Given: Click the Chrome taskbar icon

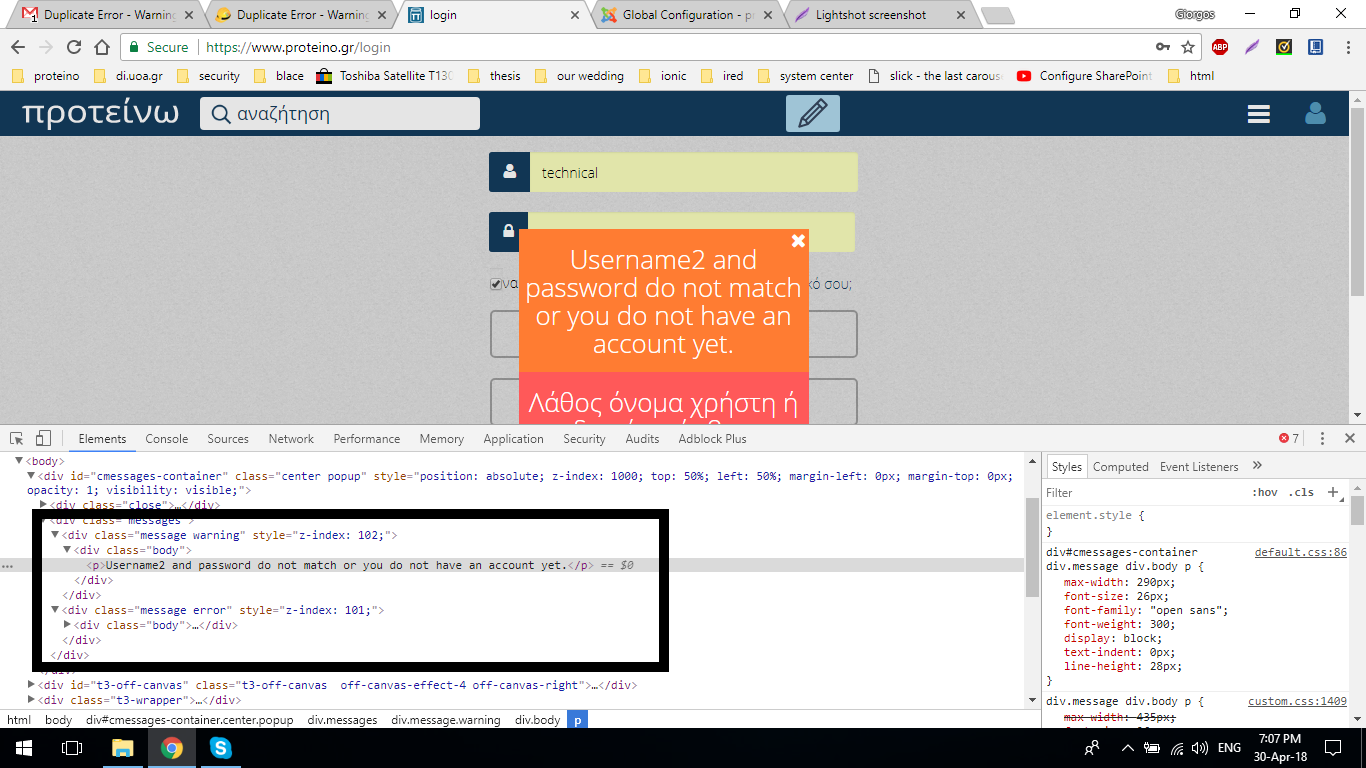Looking at the screenshot, I should (172, 747).
